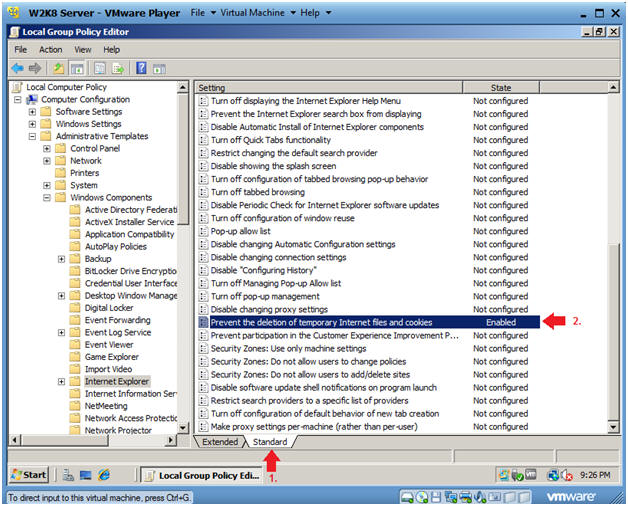
Task: Open Server Manager quick launch icon
Action: pos(68,475)
